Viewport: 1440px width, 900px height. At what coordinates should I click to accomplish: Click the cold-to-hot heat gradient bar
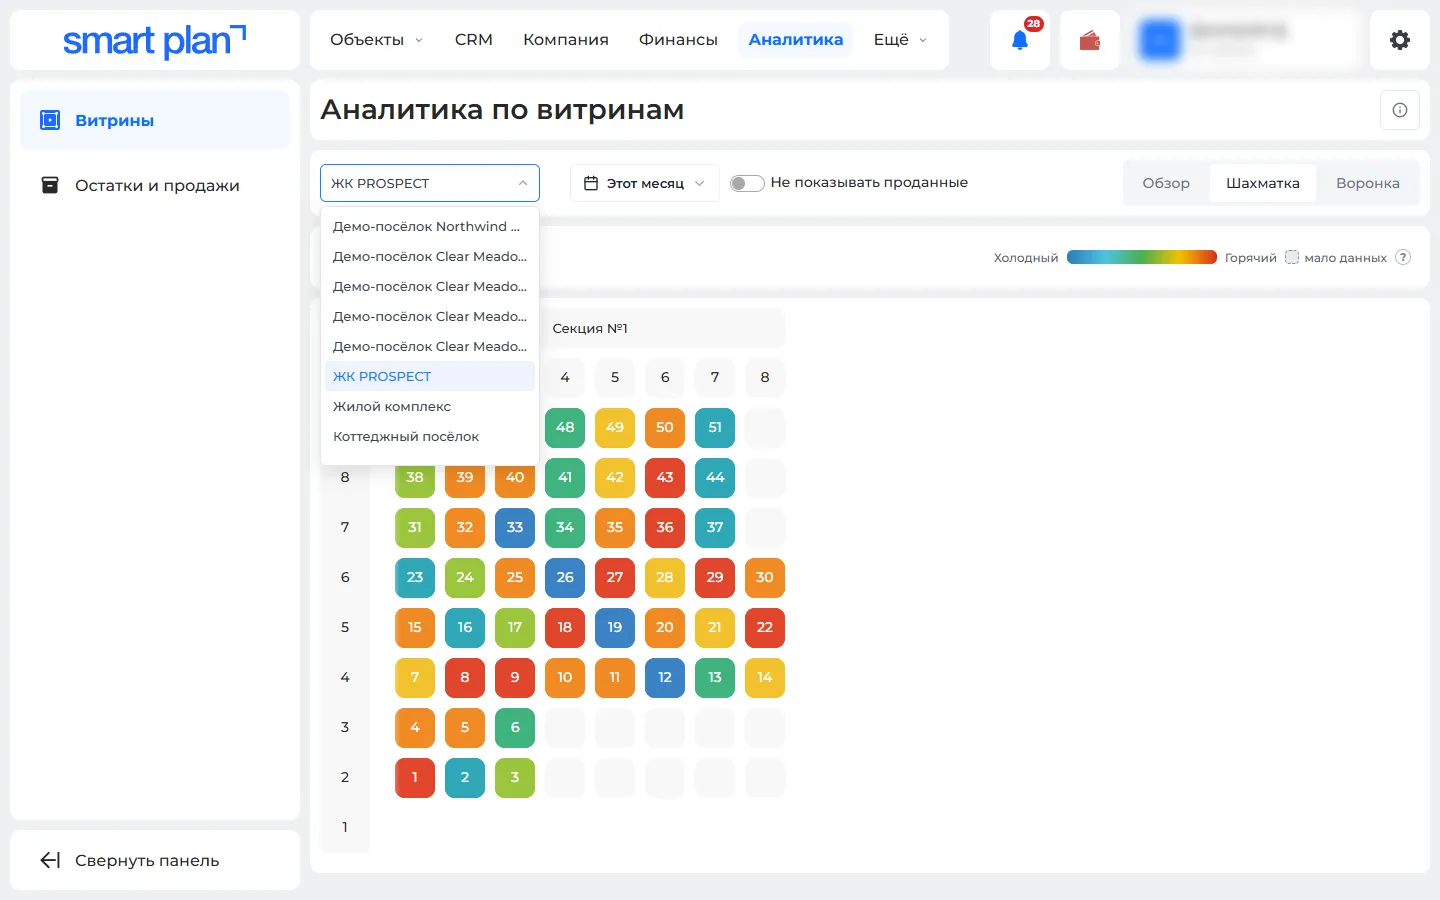[1142, 257]
